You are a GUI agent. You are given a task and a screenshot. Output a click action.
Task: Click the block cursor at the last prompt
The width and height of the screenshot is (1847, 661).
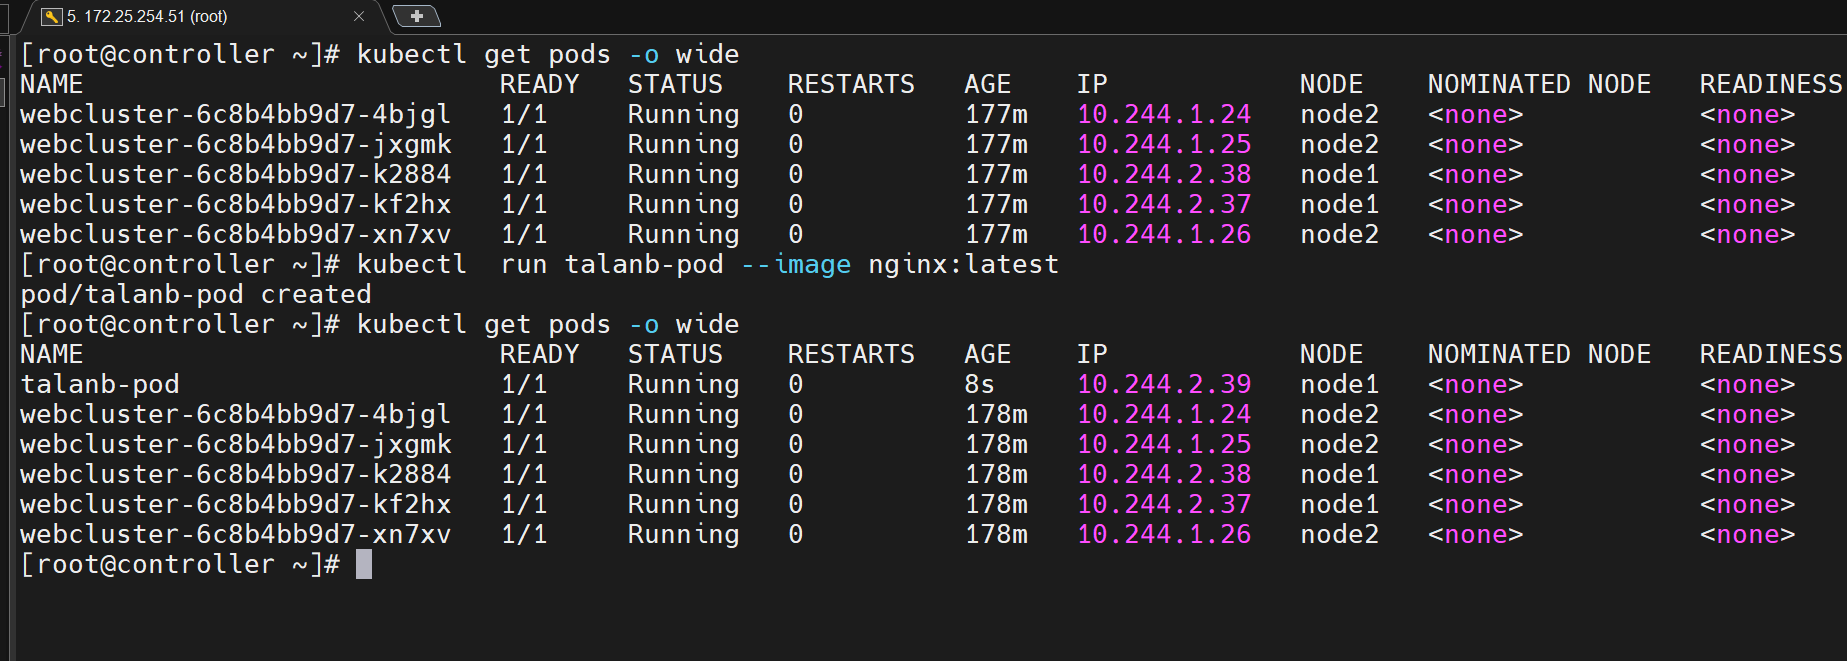364,564
